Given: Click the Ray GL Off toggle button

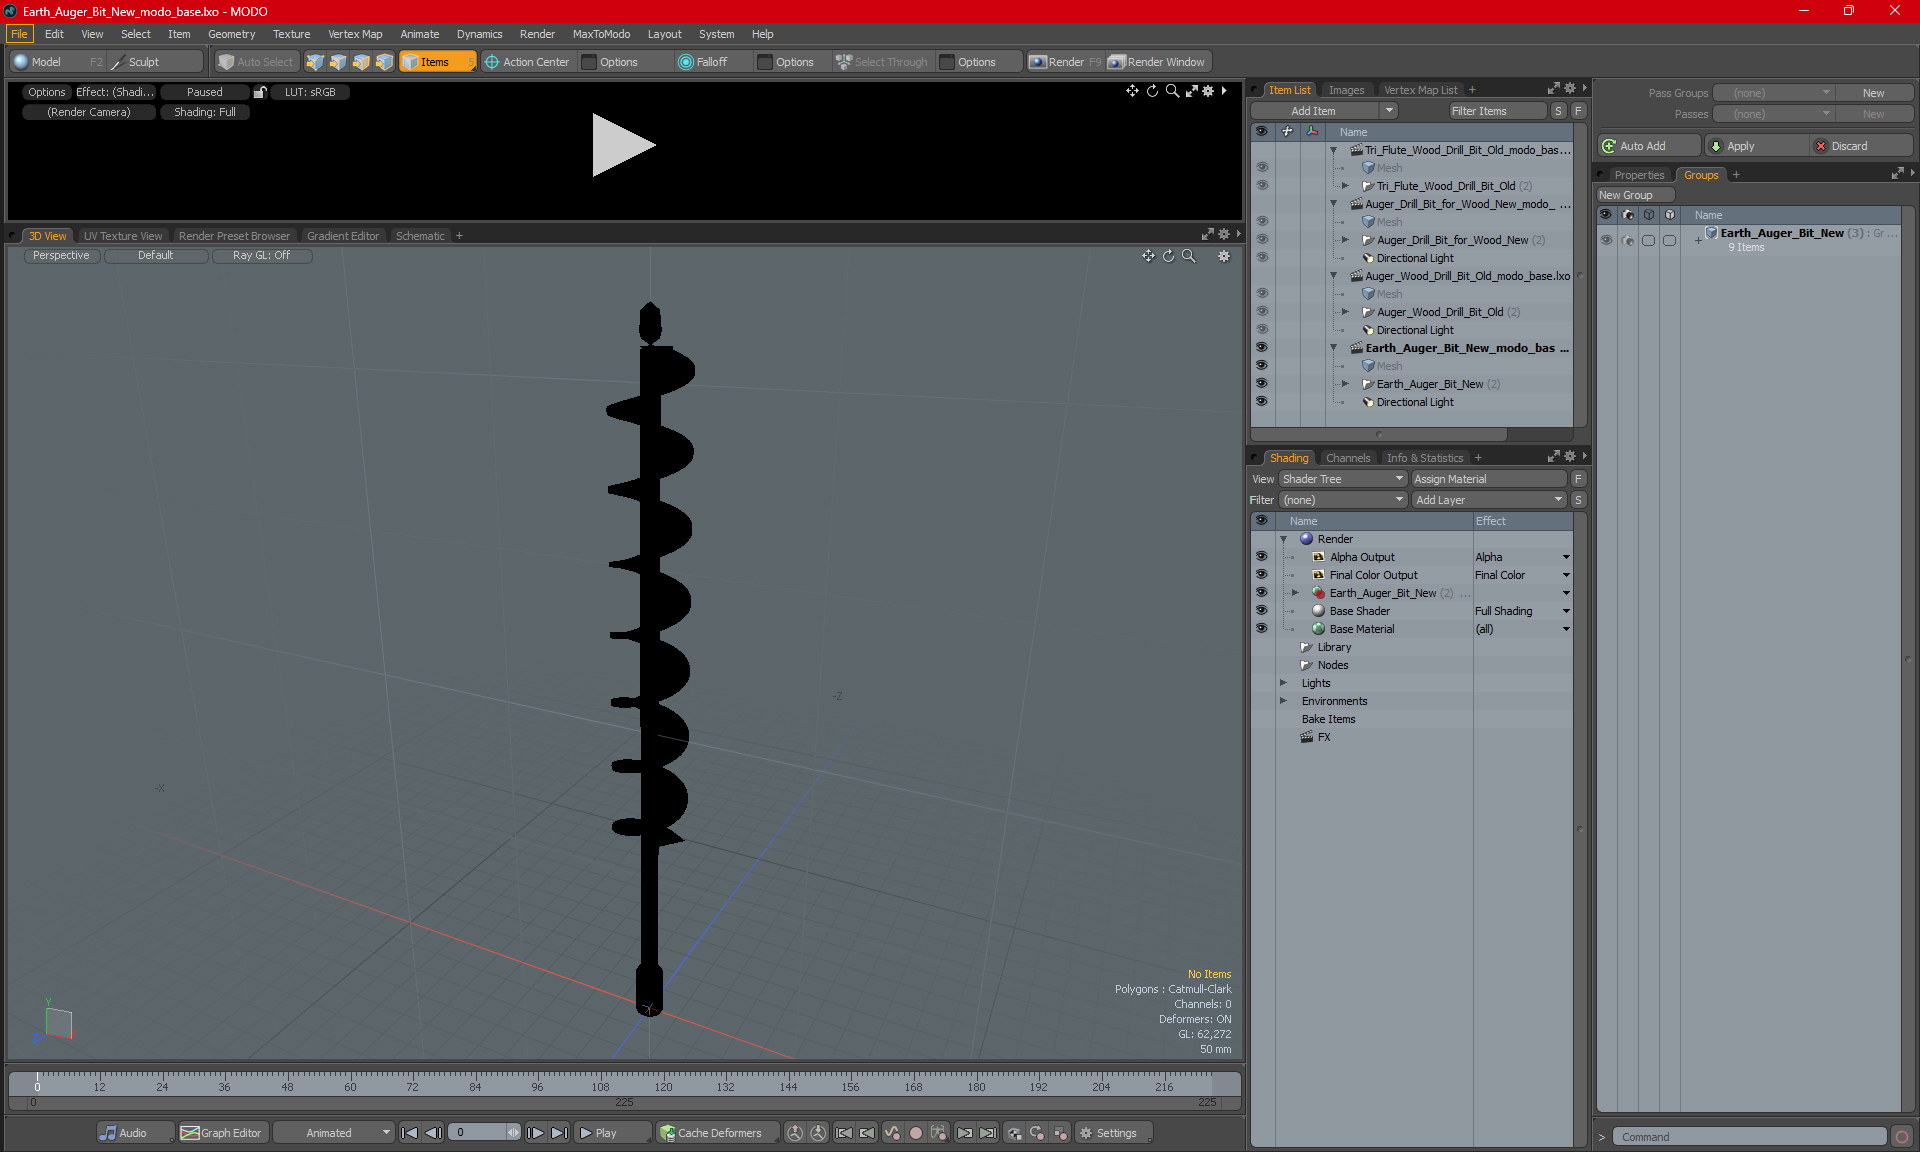Looking at the screenshot, I should click(x=263, y=254).
